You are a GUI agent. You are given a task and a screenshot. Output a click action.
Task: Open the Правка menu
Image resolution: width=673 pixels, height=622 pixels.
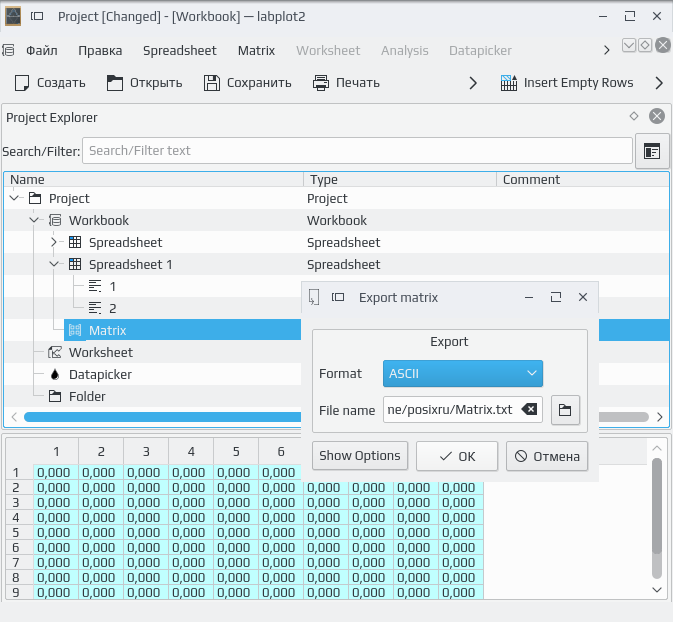click(100, 51)
